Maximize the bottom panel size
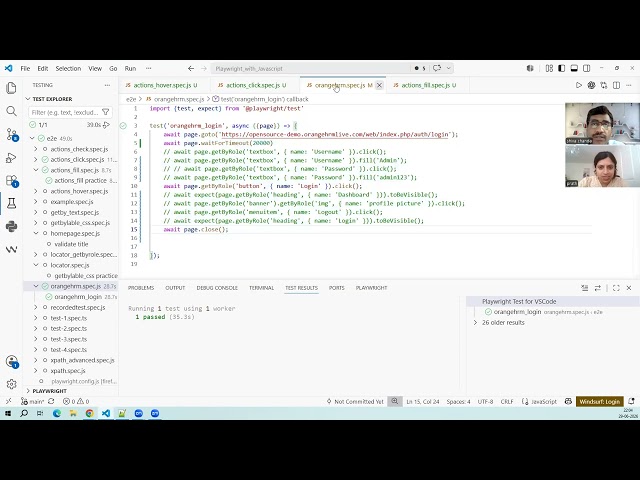The image size is (640, 480). pos(616,288)
